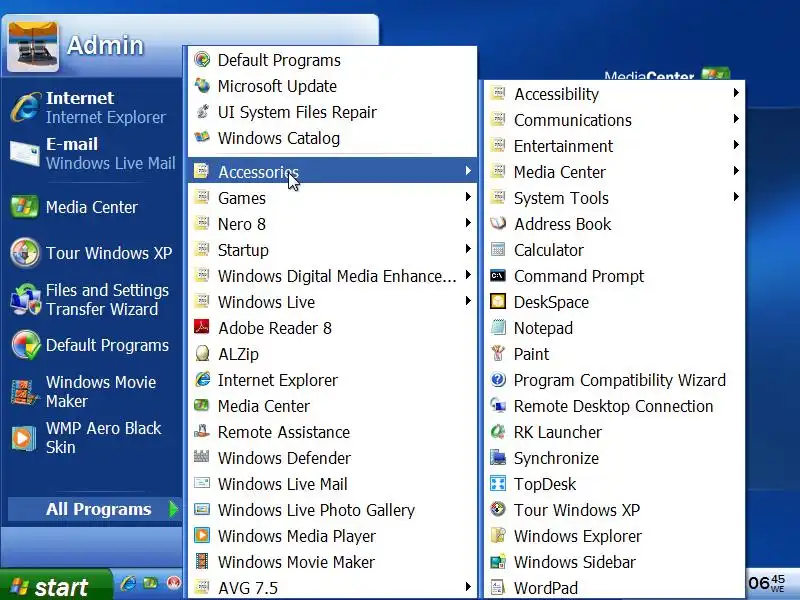
Task: Click the Calculator icon
Action: point(498,249)
